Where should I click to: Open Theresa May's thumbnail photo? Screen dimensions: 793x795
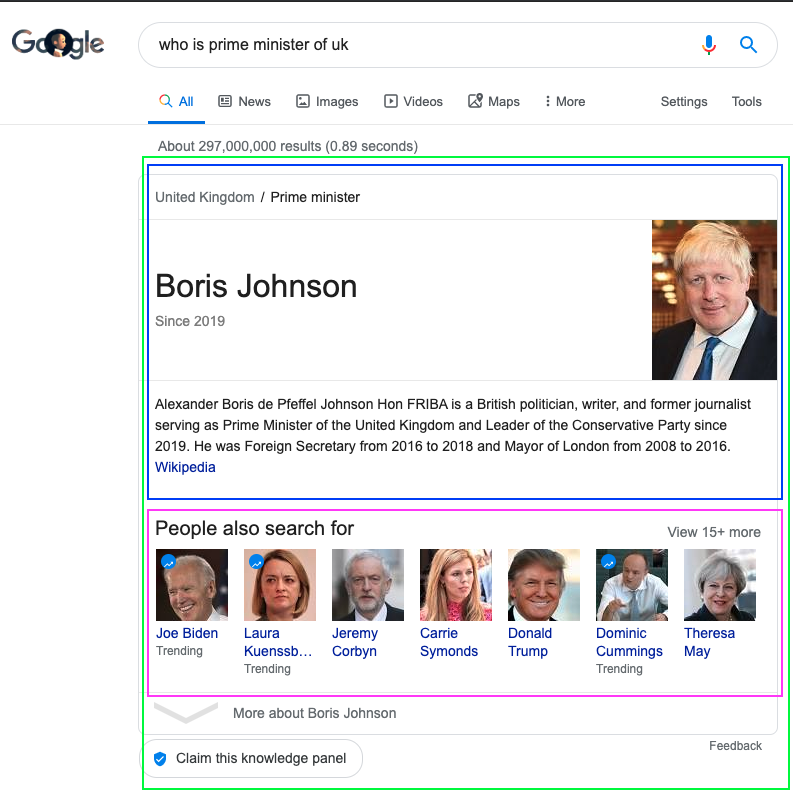coord(719,585)
